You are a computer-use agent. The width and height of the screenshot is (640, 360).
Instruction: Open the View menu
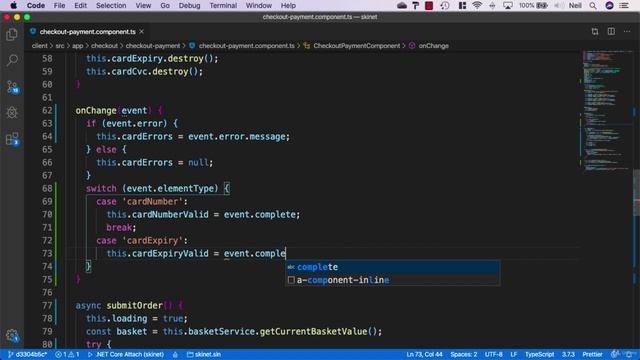click(143, 5)
